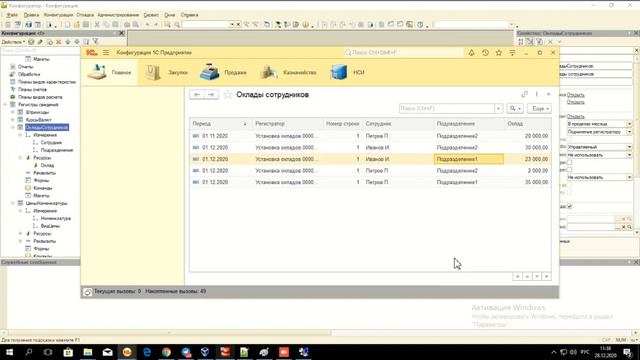
Task: Click main 1C search field
Action: pyautogui.click(x=403, y=53)
